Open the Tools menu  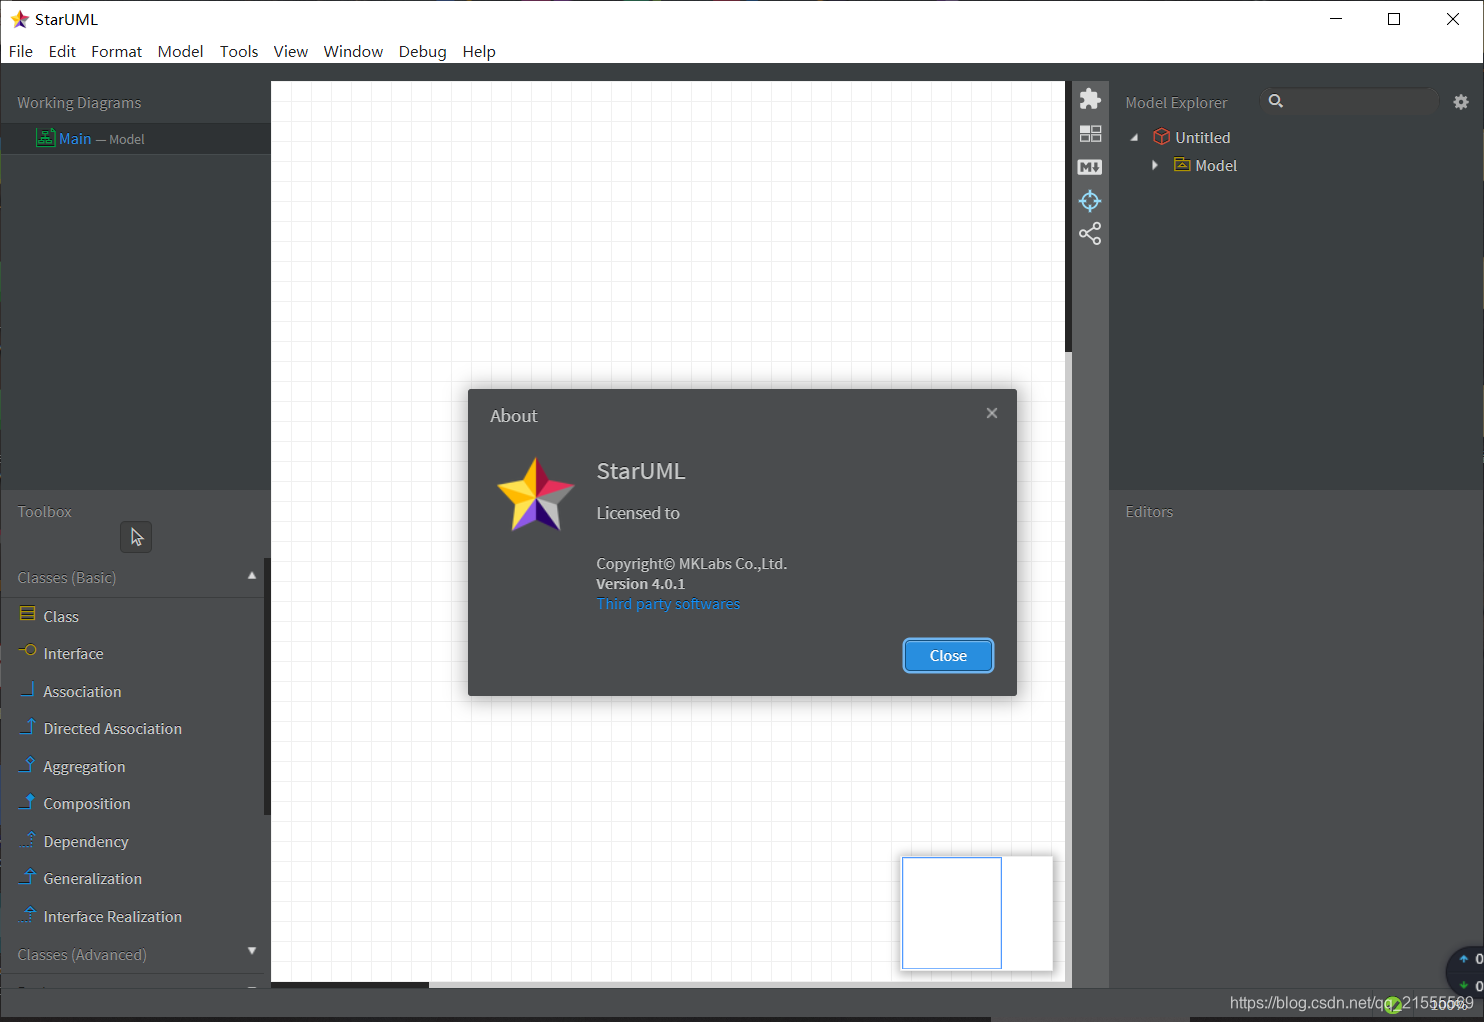point(239,51)
